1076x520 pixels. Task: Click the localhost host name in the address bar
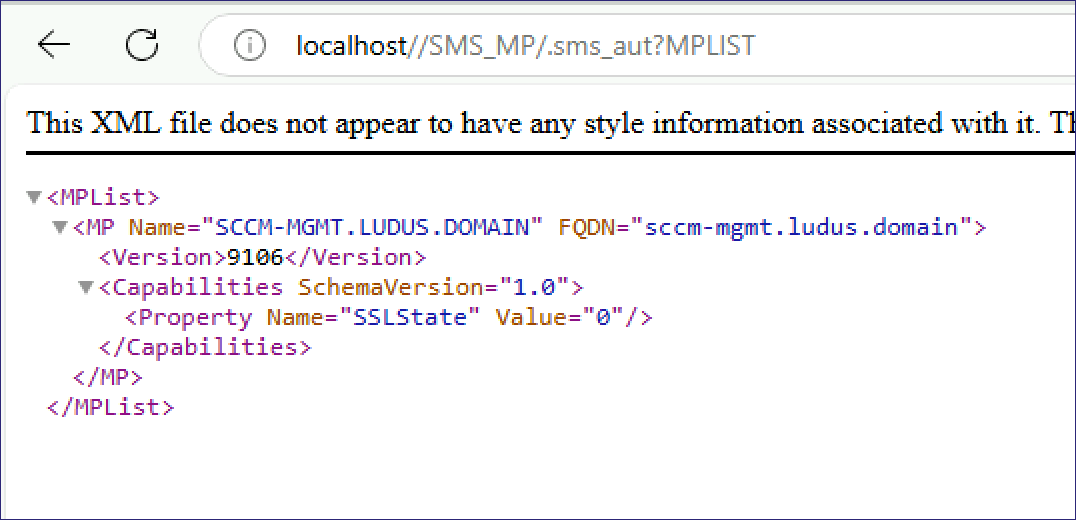(352, 46)
